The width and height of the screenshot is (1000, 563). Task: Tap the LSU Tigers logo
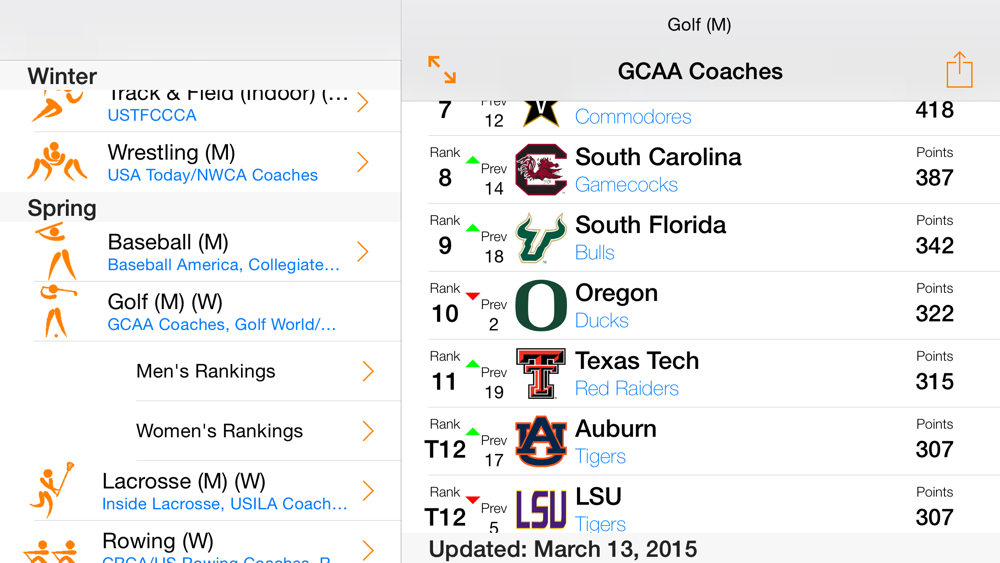tap(541, 509)
